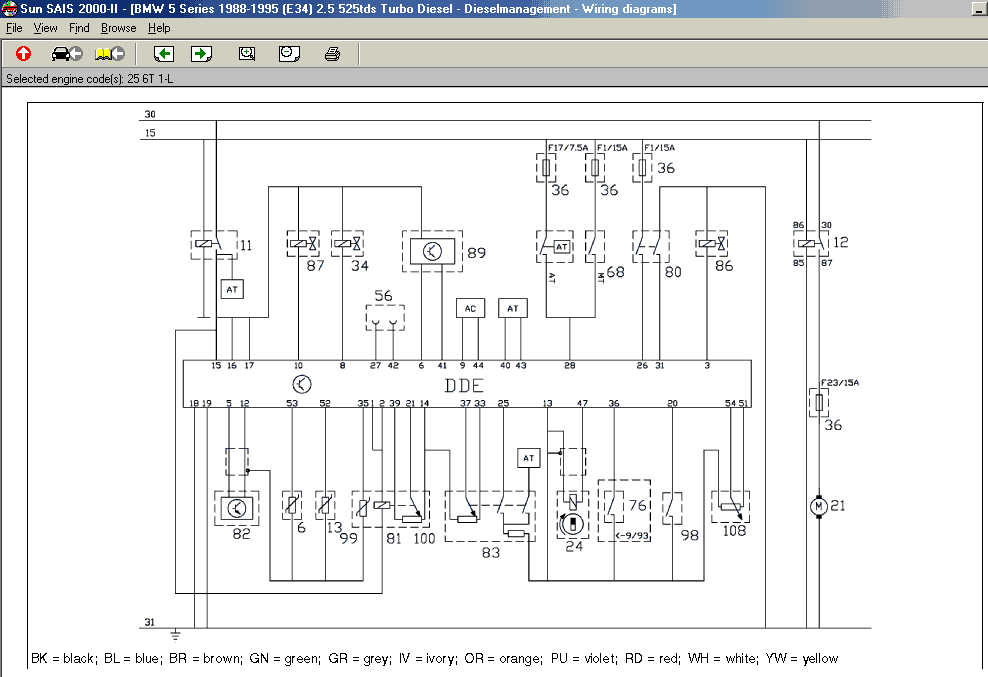Minimize the Sun SAIS window
The image size is (988, 677).
click(980, 9)
